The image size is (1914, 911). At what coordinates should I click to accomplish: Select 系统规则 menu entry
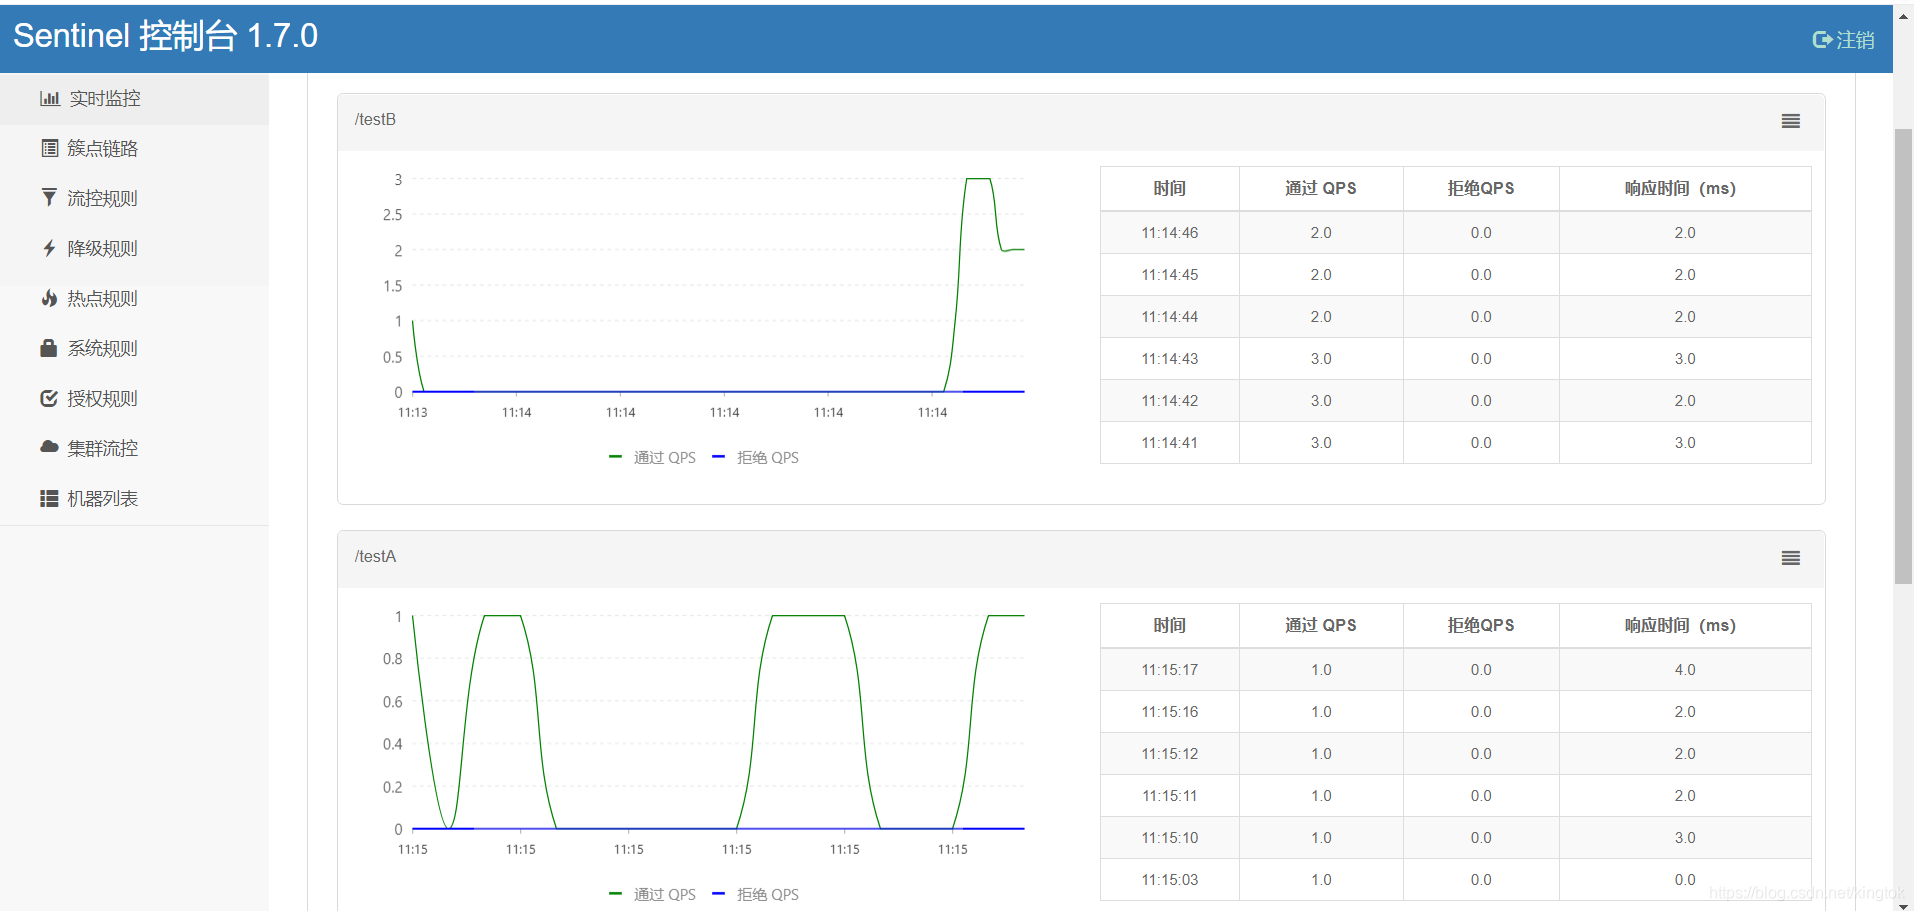point(134,349)
